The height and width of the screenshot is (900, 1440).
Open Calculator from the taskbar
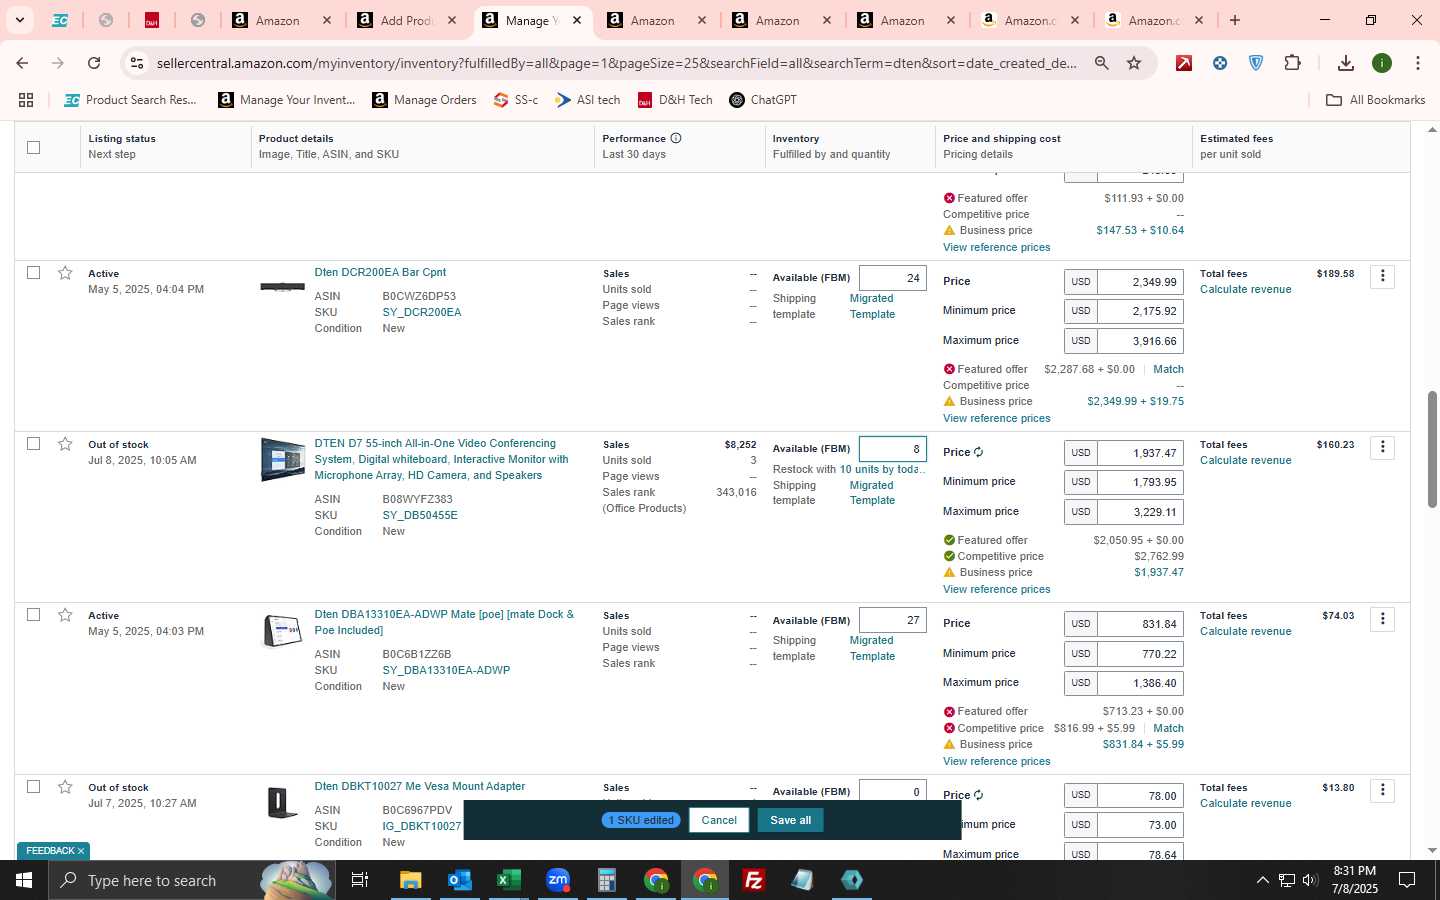[606, 880]
